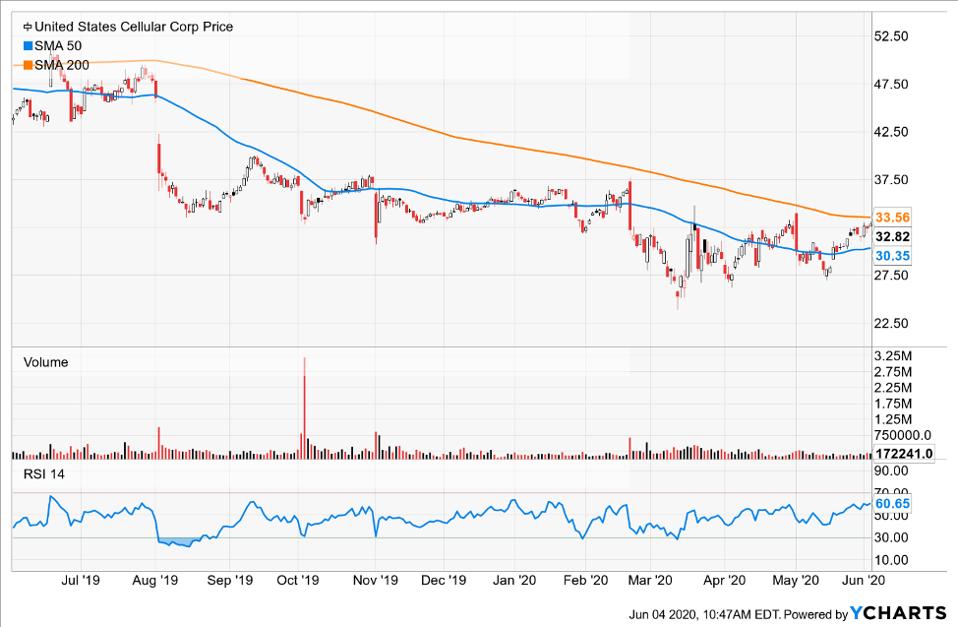Click the 172241.0 volume value tag
Viewport: 958px width, 627px height.
tap(904, 453)
